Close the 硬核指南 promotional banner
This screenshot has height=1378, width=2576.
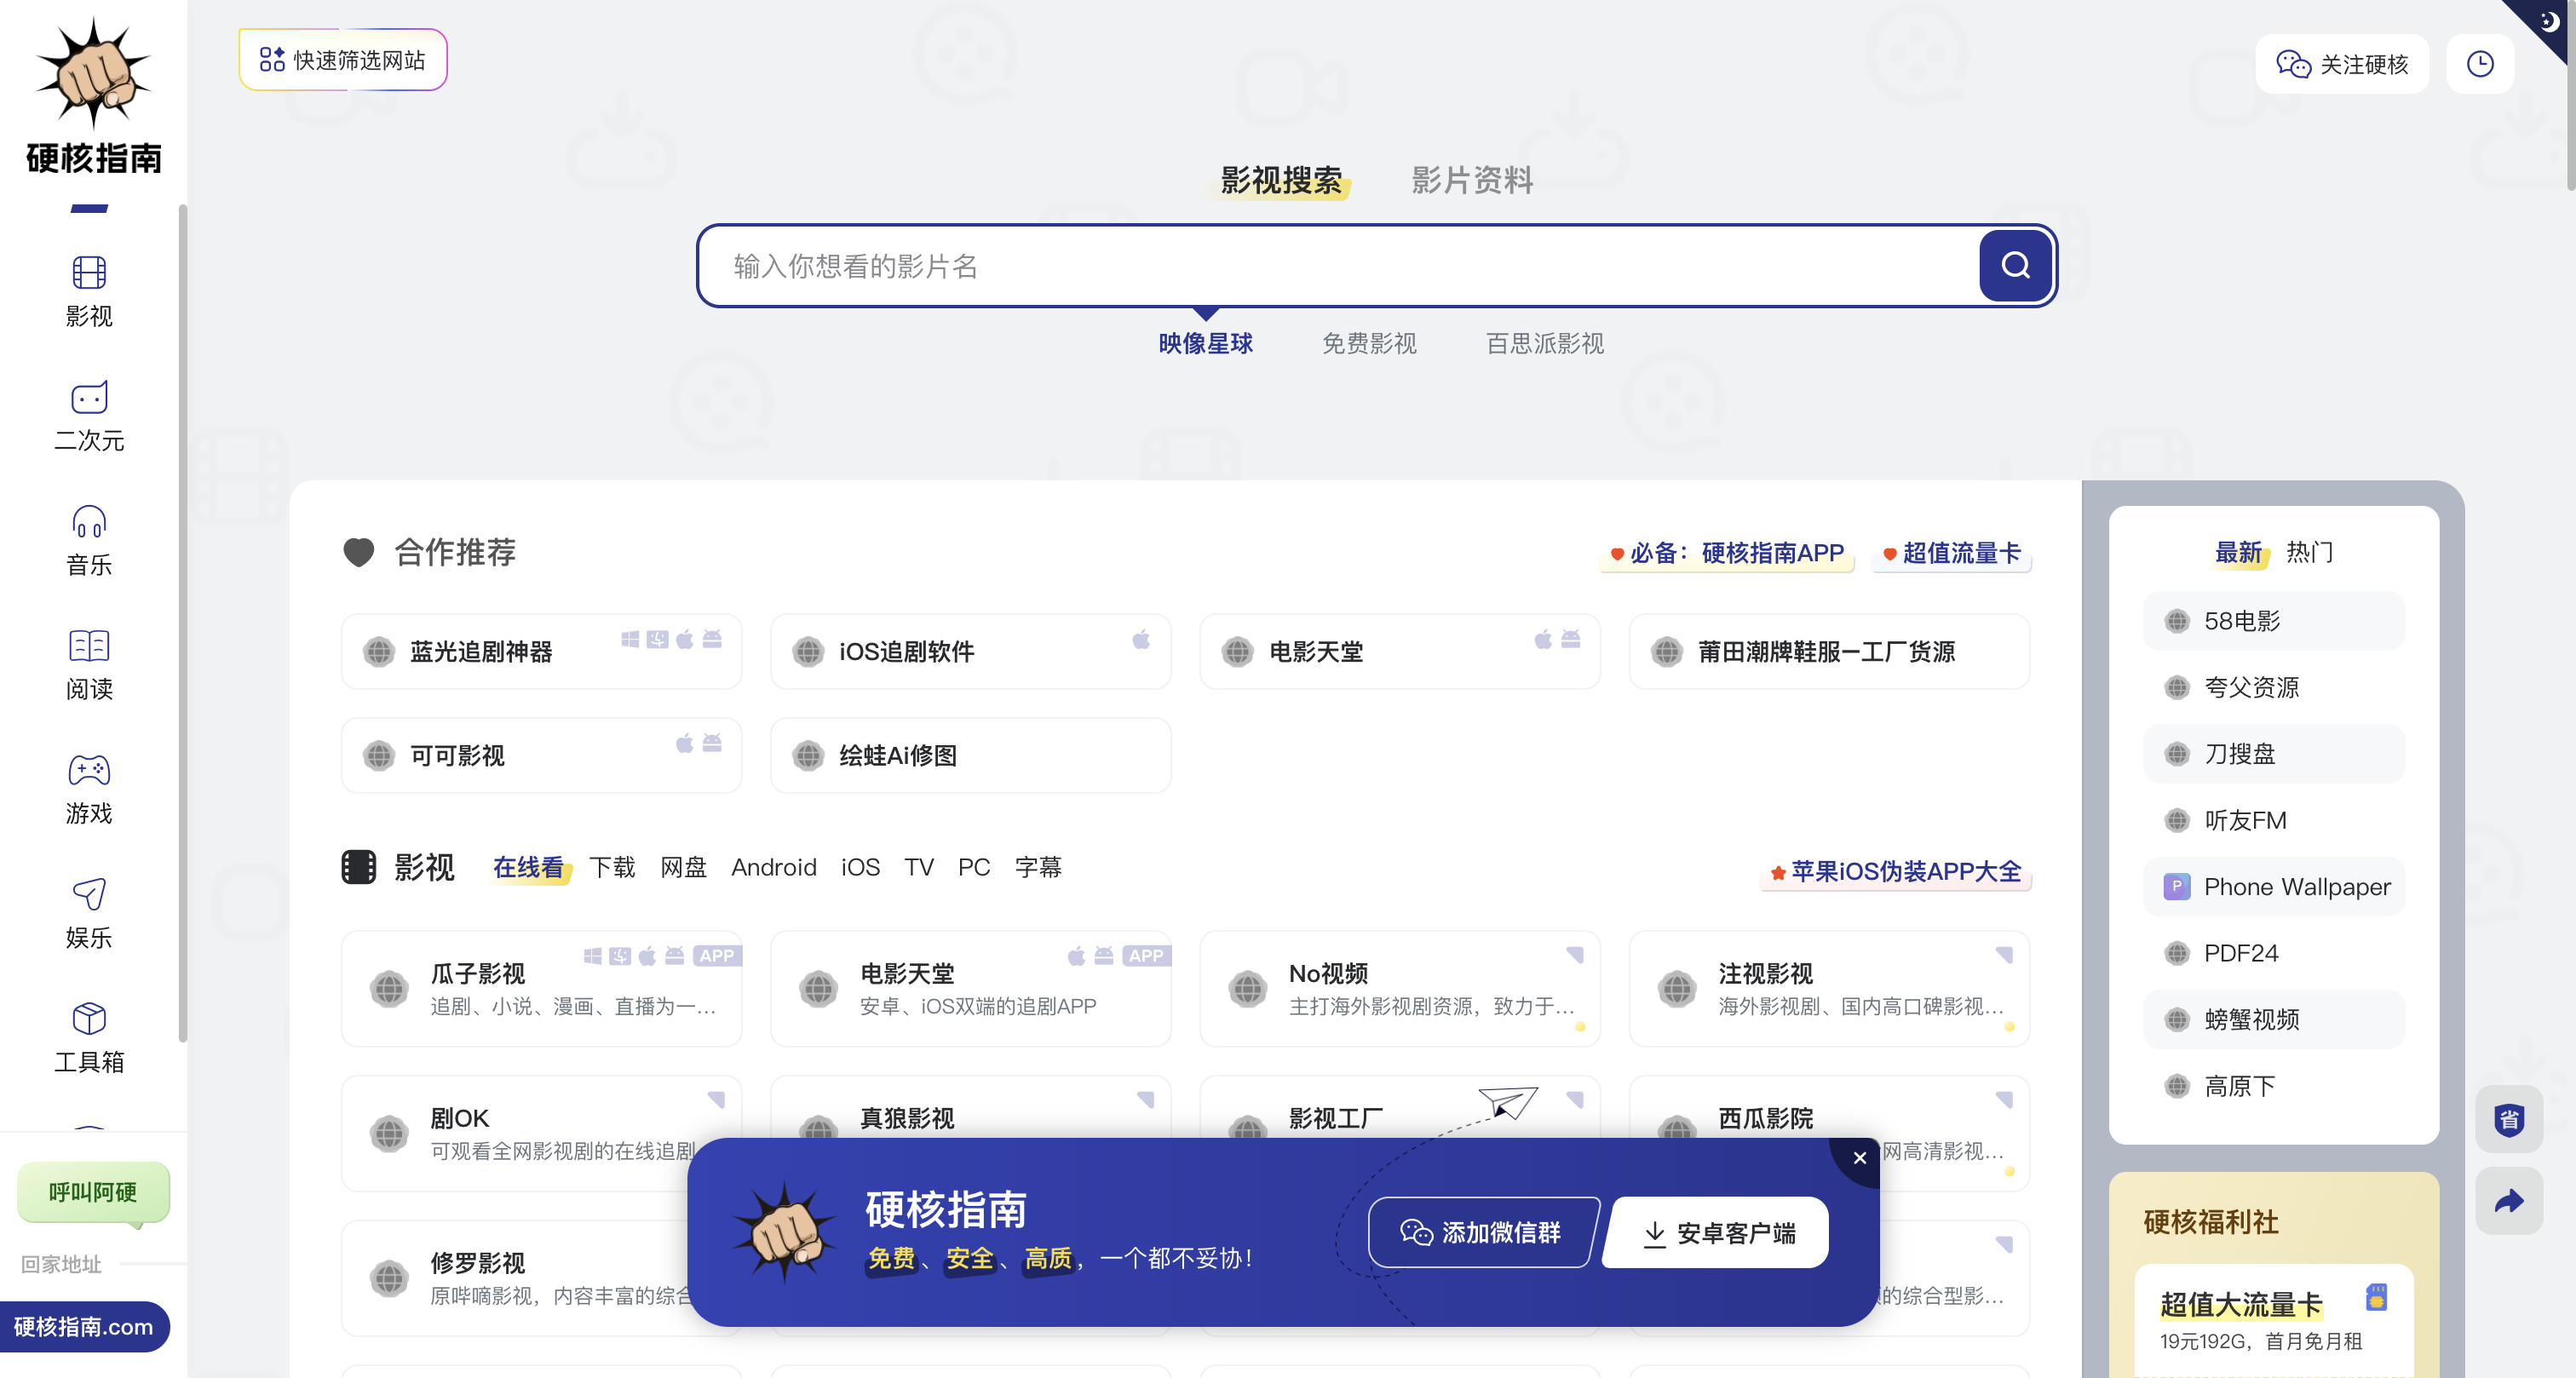click(x=1860, y=1158)
